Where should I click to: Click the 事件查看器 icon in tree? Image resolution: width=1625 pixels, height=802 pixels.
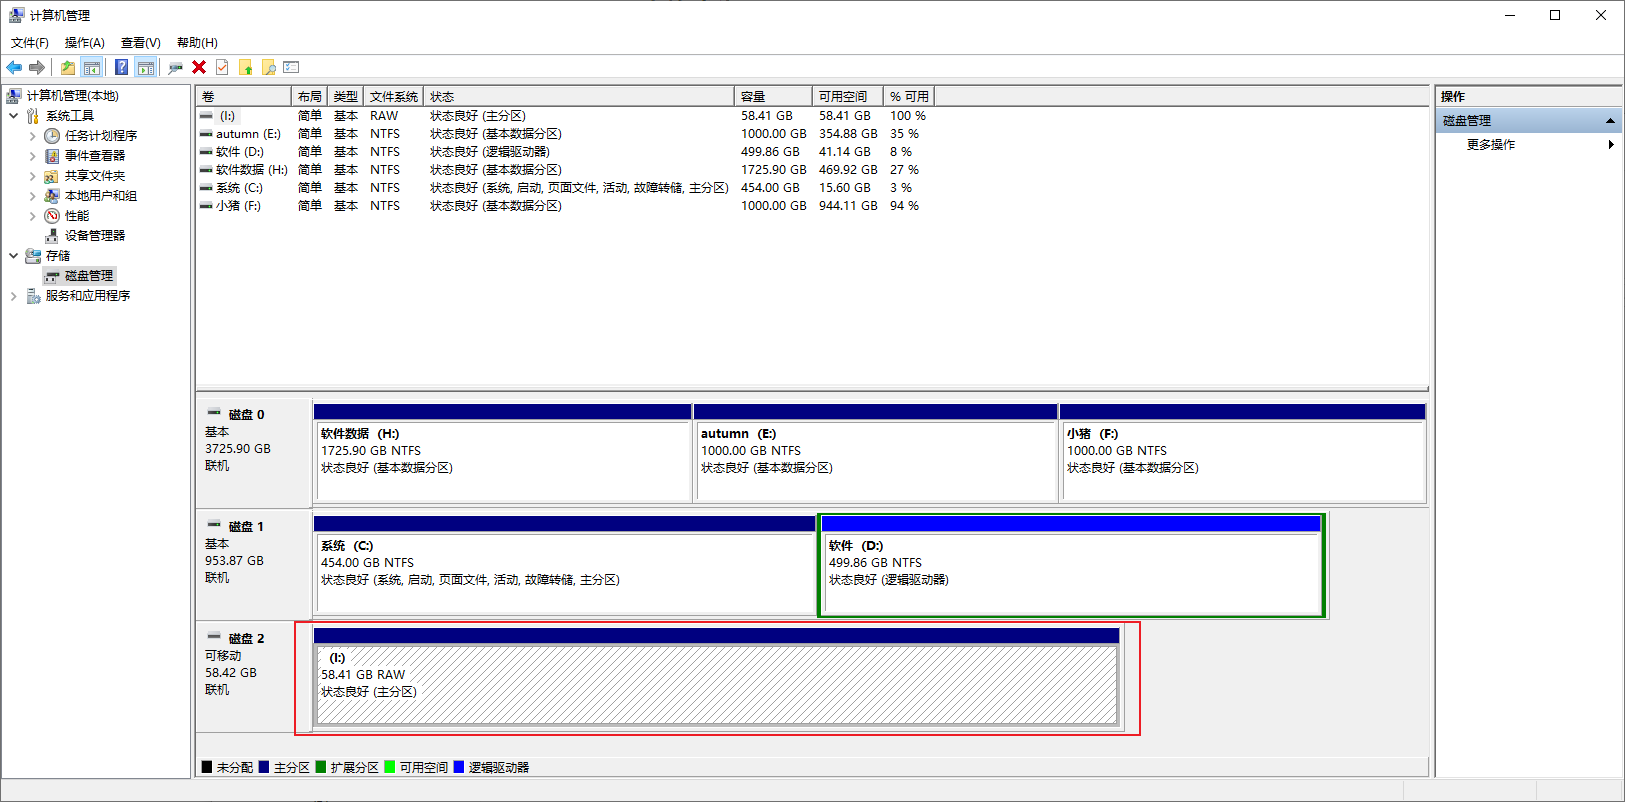coord(52,156)
